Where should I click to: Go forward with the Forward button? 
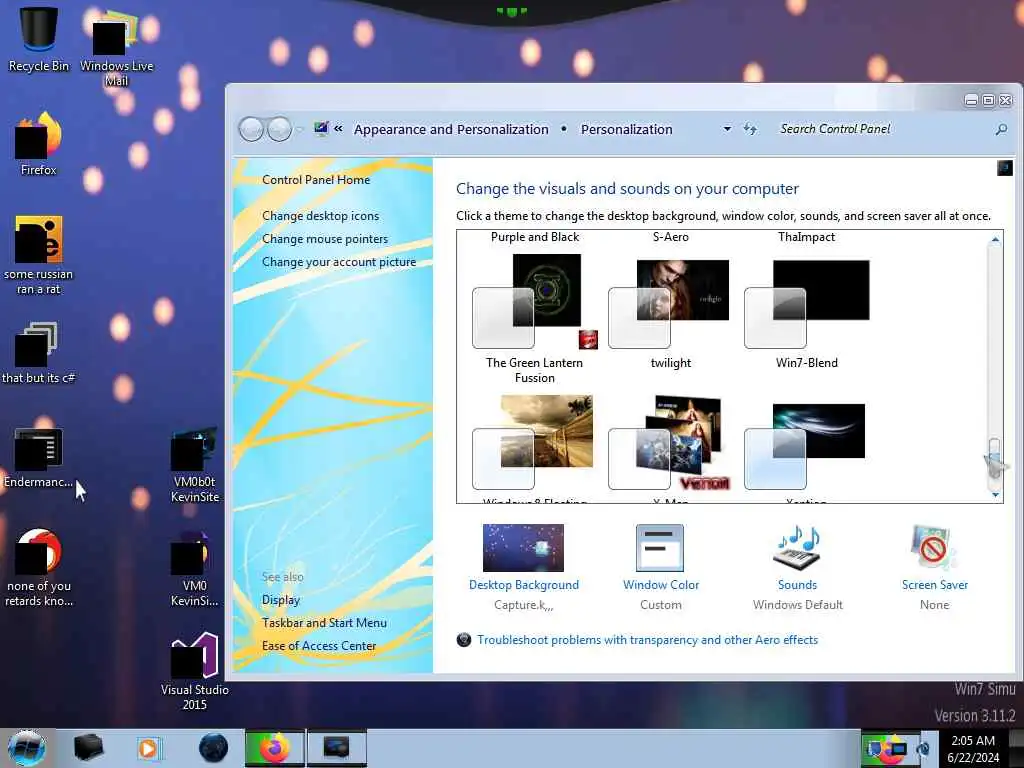(280, 129)
